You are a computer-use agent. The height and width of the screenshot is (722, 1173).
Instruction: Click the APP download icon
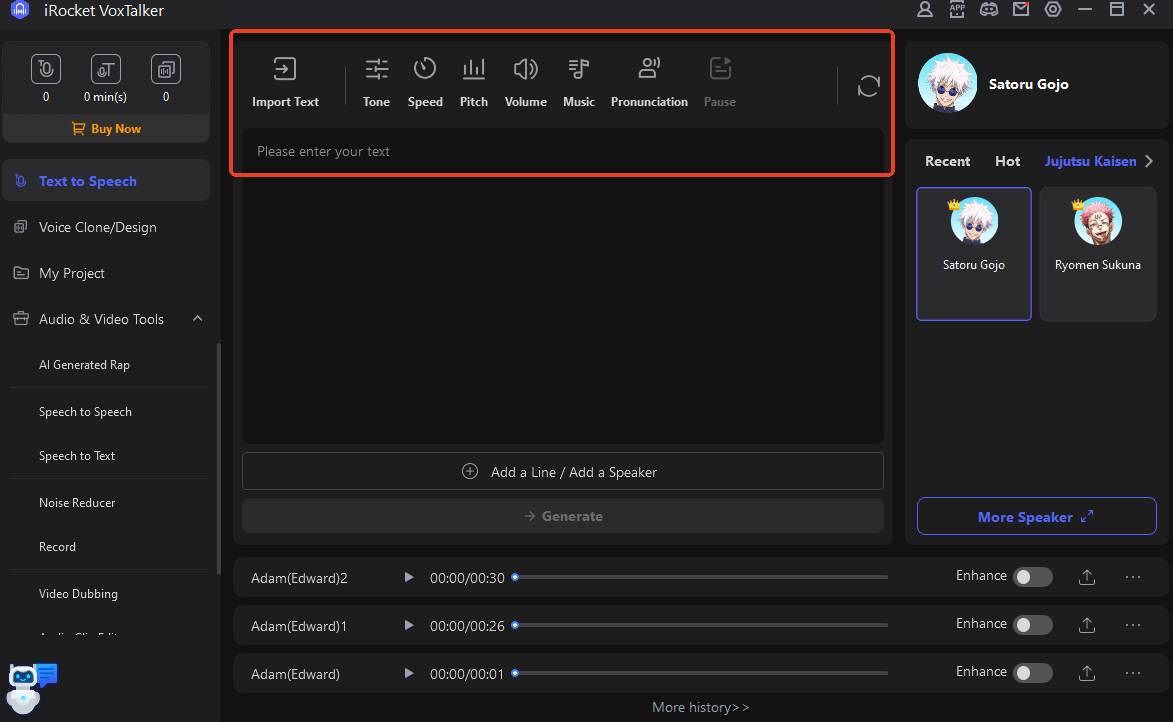point(957,9)
